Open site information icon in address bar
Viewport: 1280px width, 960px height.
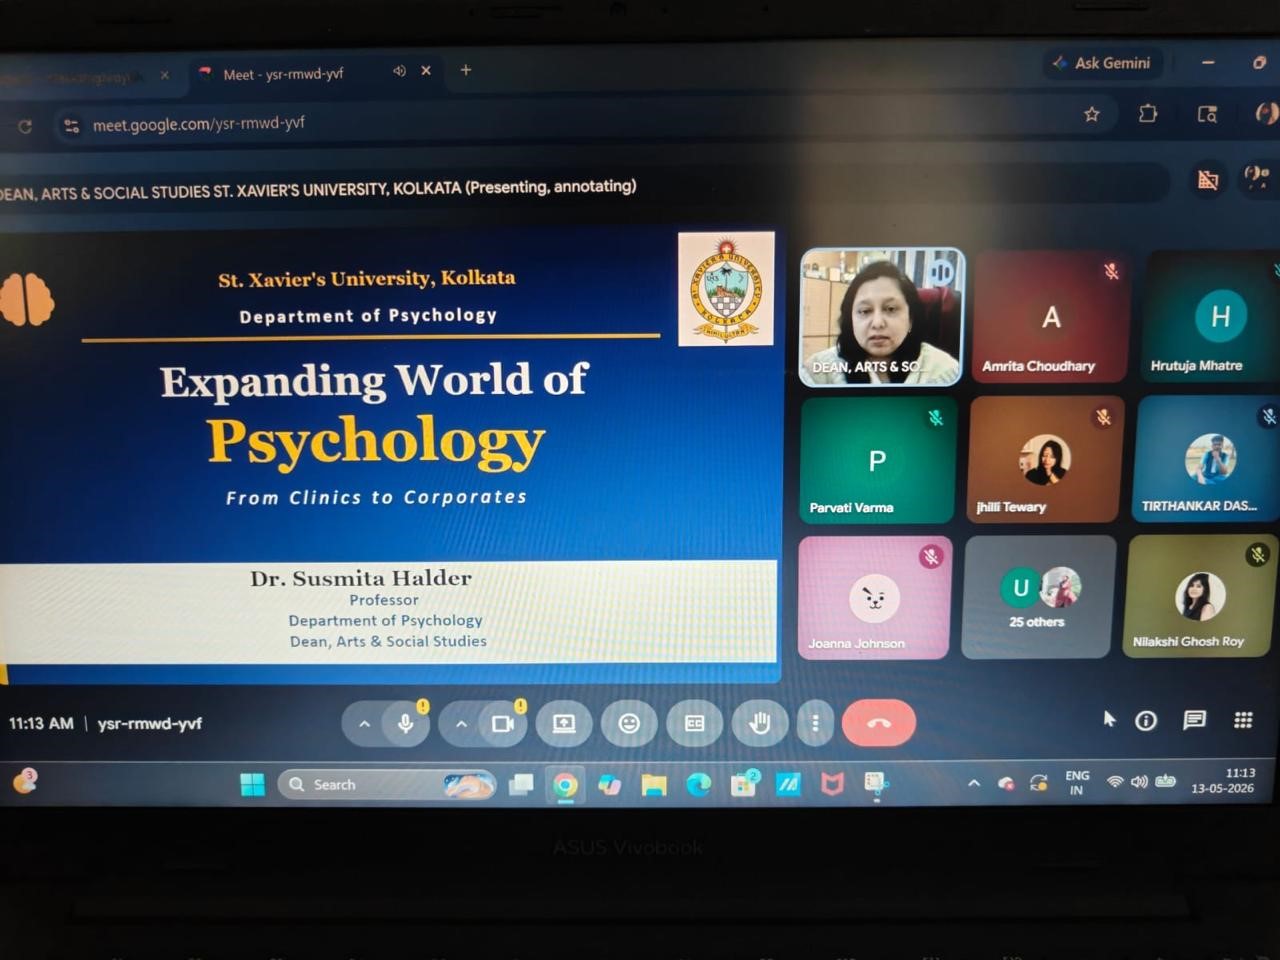click(71, 125)
